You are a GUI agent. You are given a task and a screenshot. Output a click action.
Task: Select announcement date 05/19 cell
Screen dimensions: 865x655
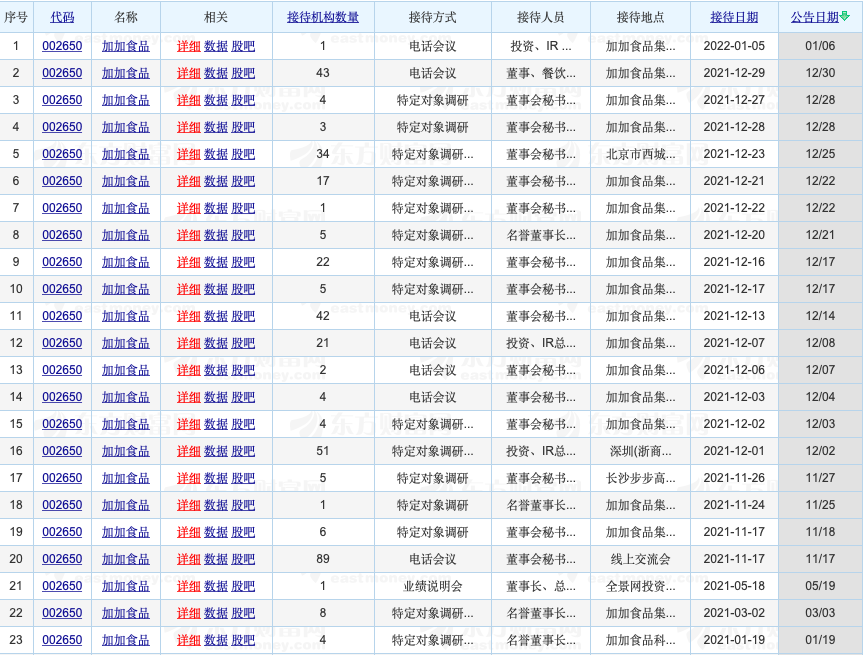[820, 586]
